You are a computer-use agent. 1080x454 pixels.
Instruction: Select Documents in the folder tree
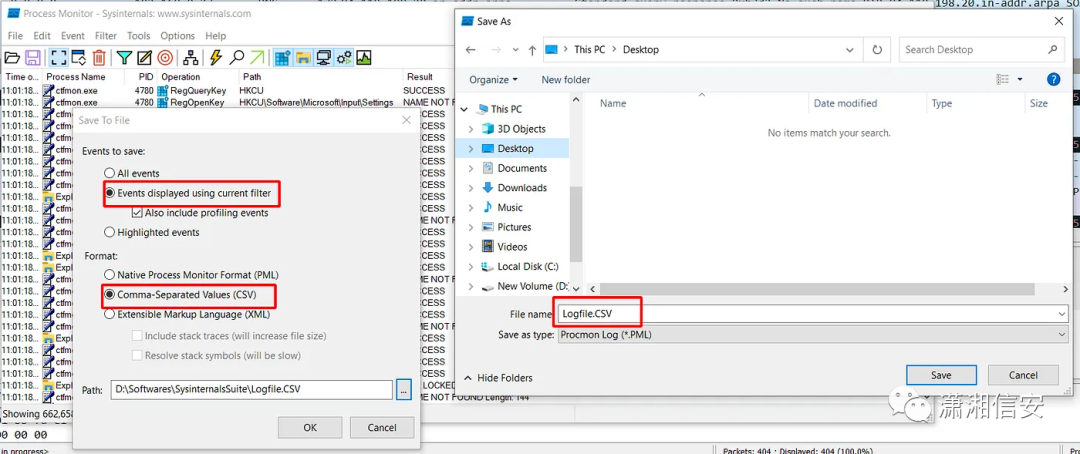click(522, 168)
